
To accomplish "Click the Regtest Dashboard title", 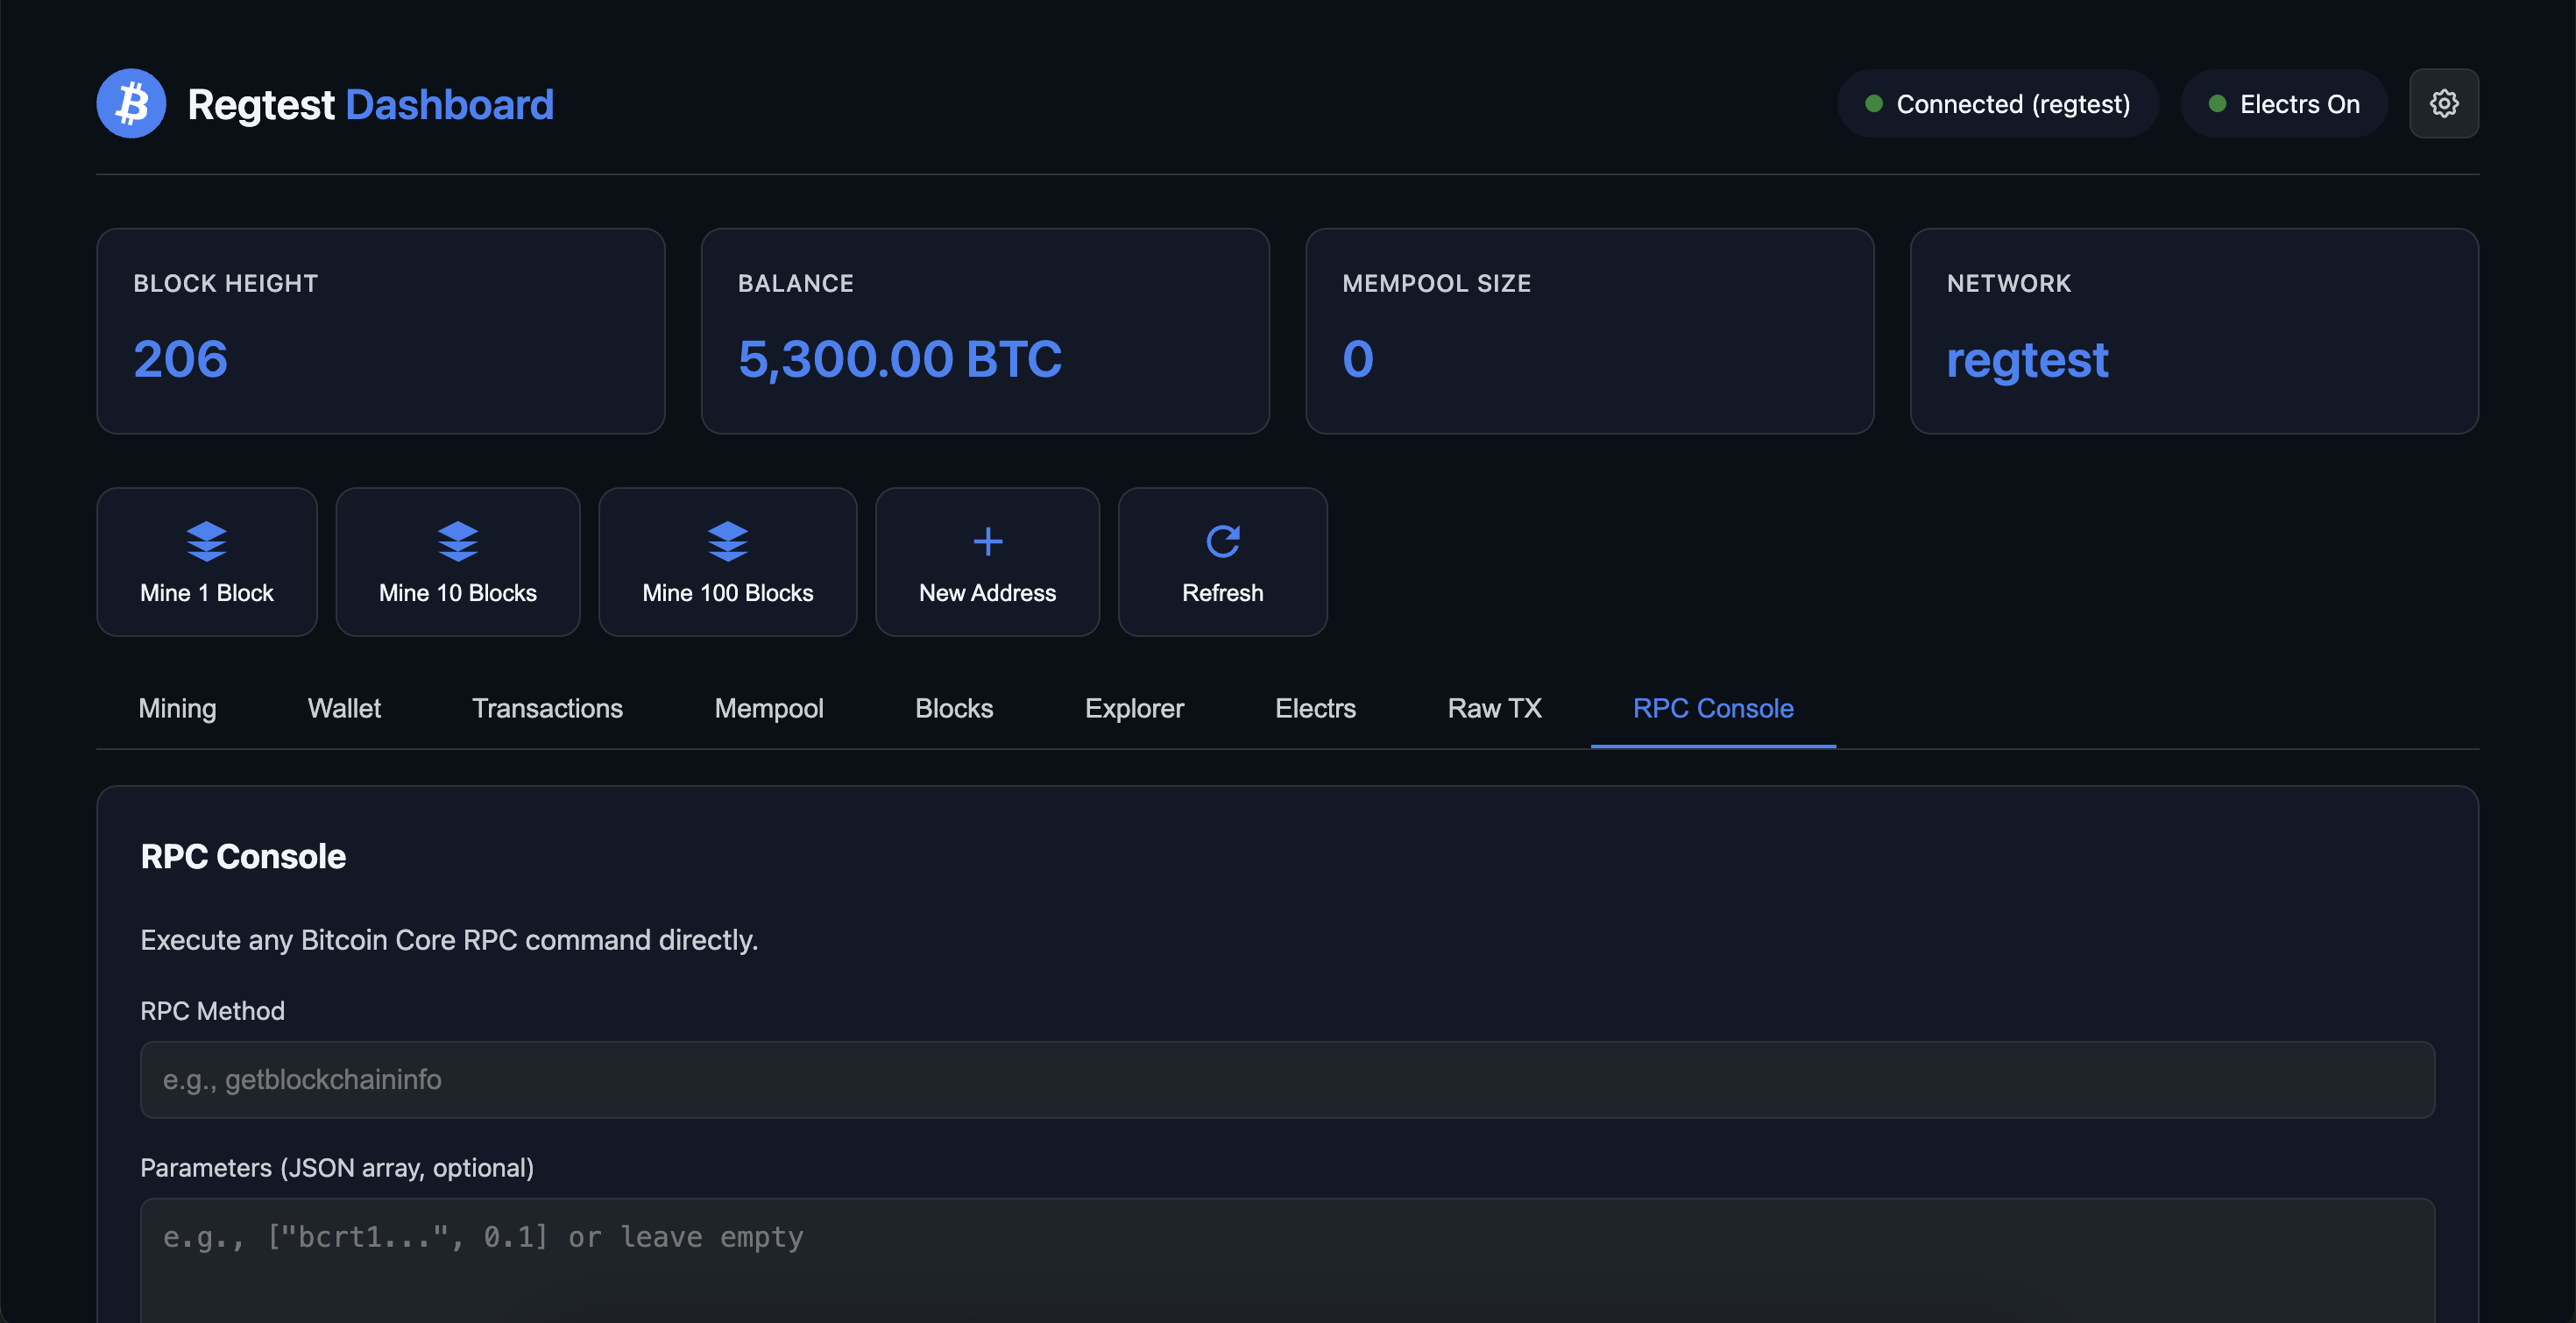I will point(370,104).
